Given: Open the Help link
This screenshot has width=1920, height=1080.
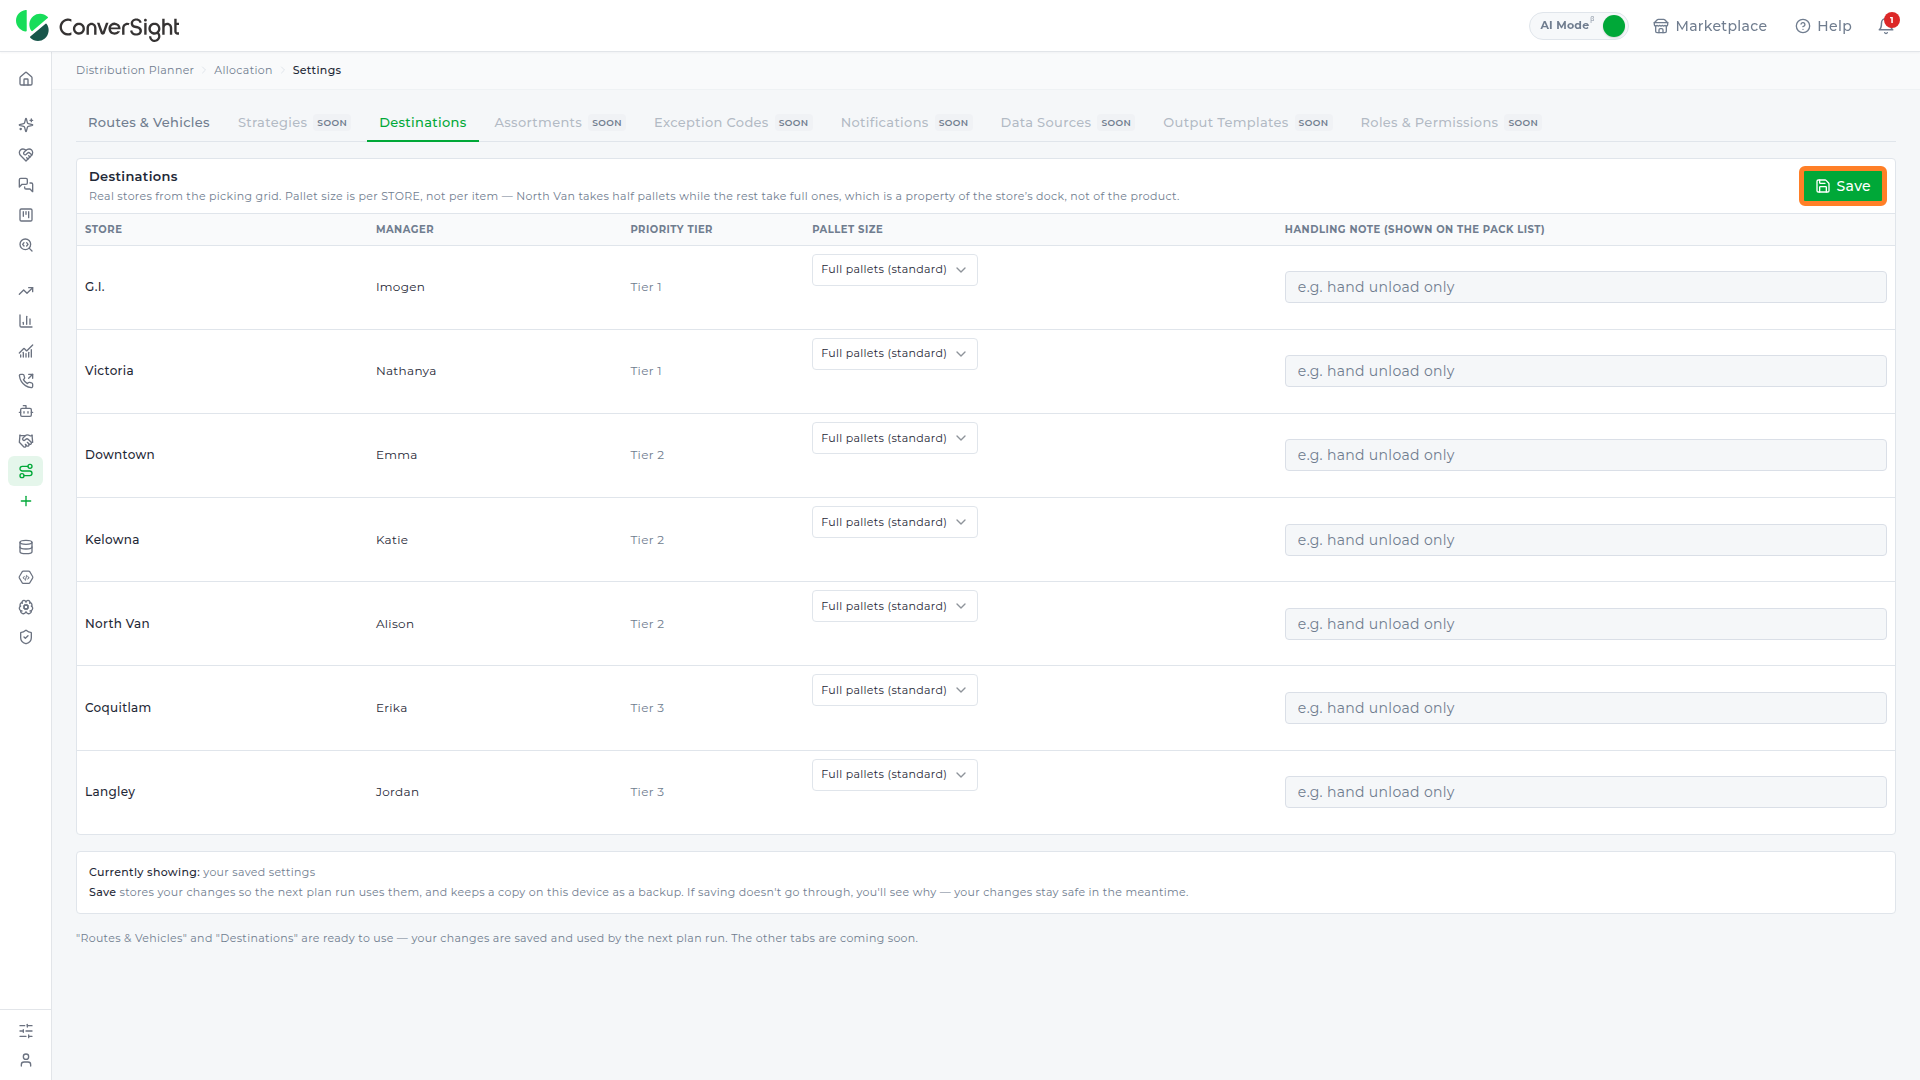Looking at the screenshot, I should (x=1823, y=26).
